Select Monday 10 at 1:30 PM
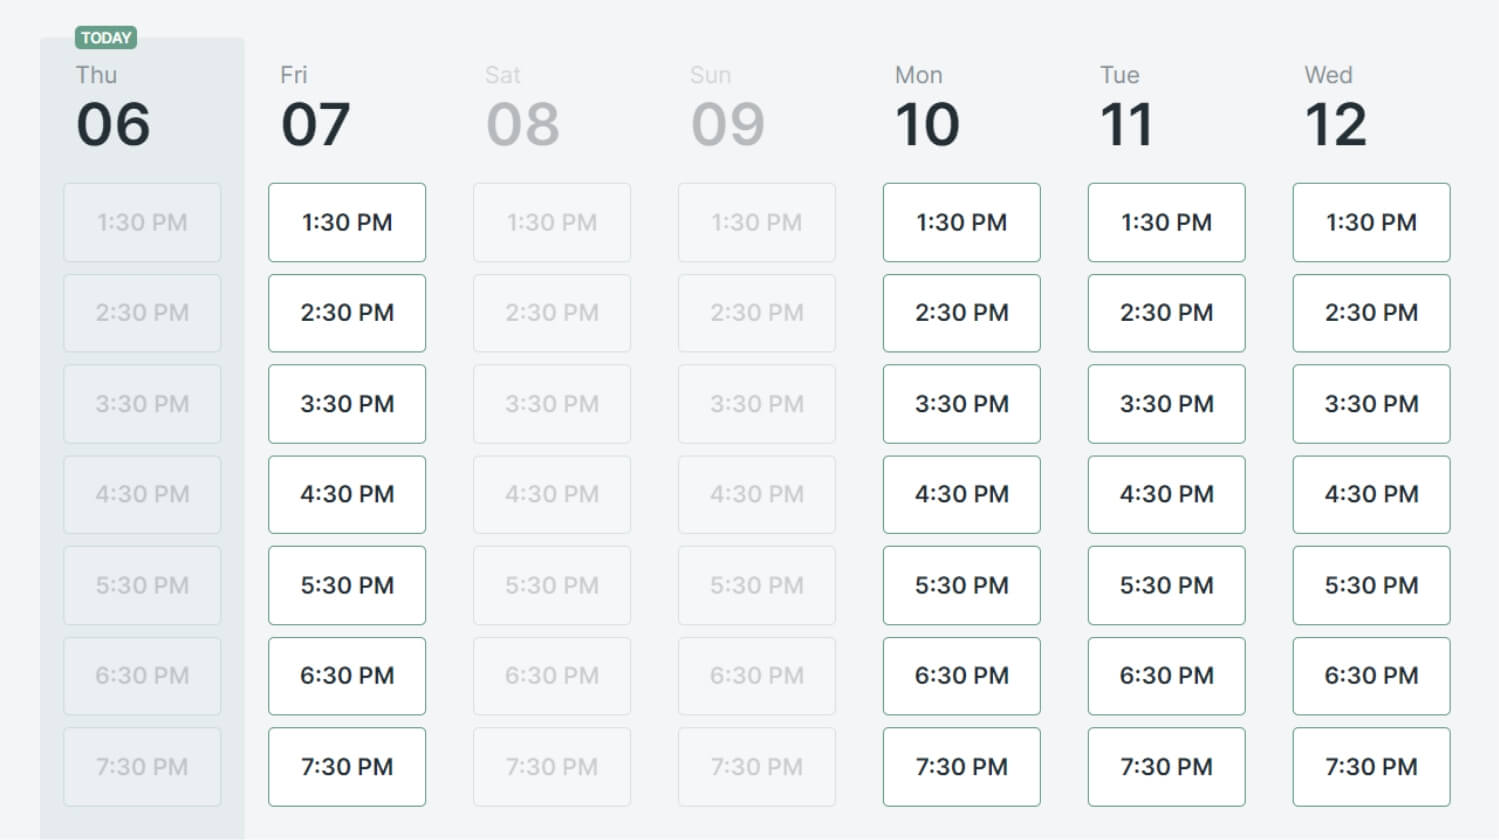The width and height of the screenshot is (1499, 840). (962, 222)
